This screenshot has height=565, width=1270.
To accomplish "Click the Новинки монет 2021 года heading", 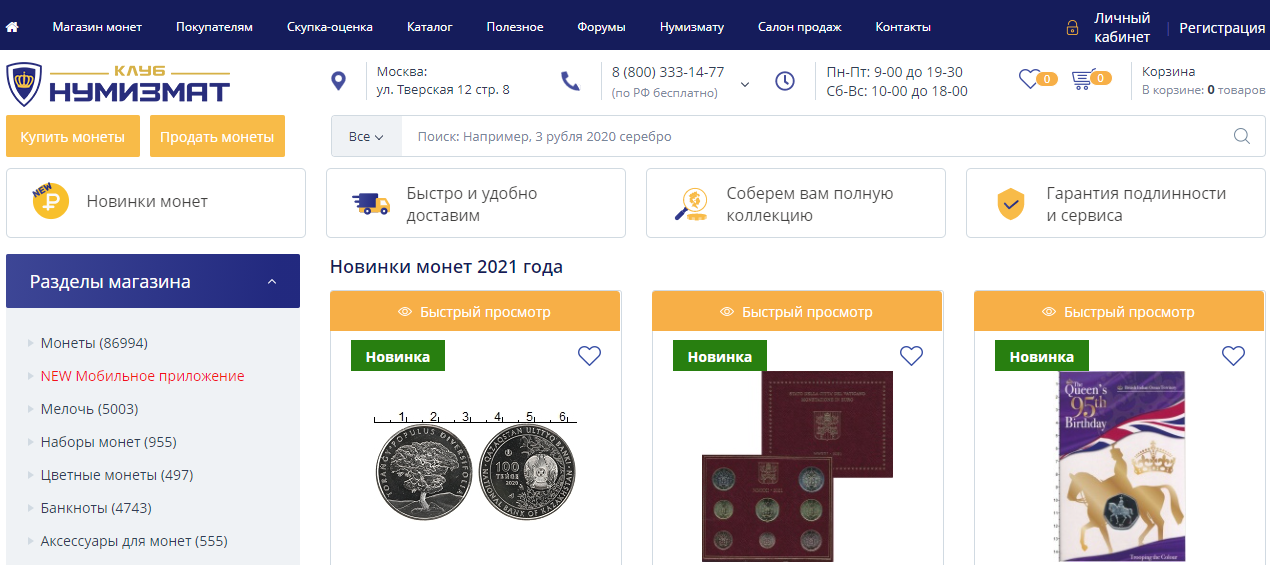I will coord(446,267).
